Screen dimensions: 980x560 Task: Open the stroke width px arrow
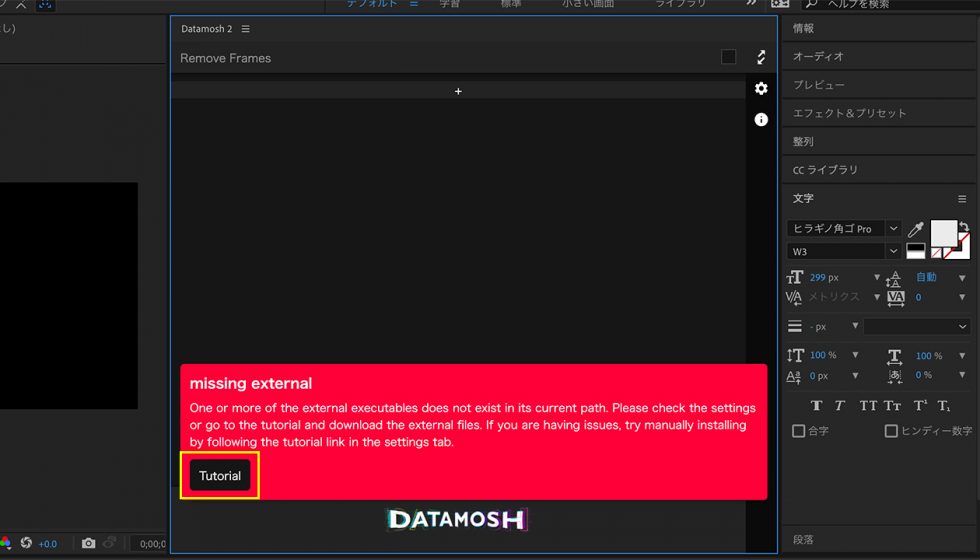coord(855,326)
